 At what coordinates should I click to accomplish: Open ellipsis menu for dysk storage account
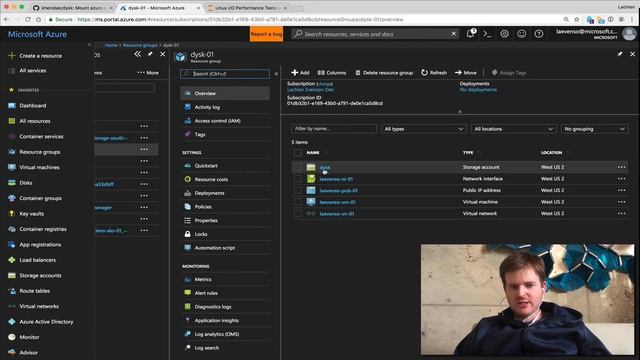(621, 167)
